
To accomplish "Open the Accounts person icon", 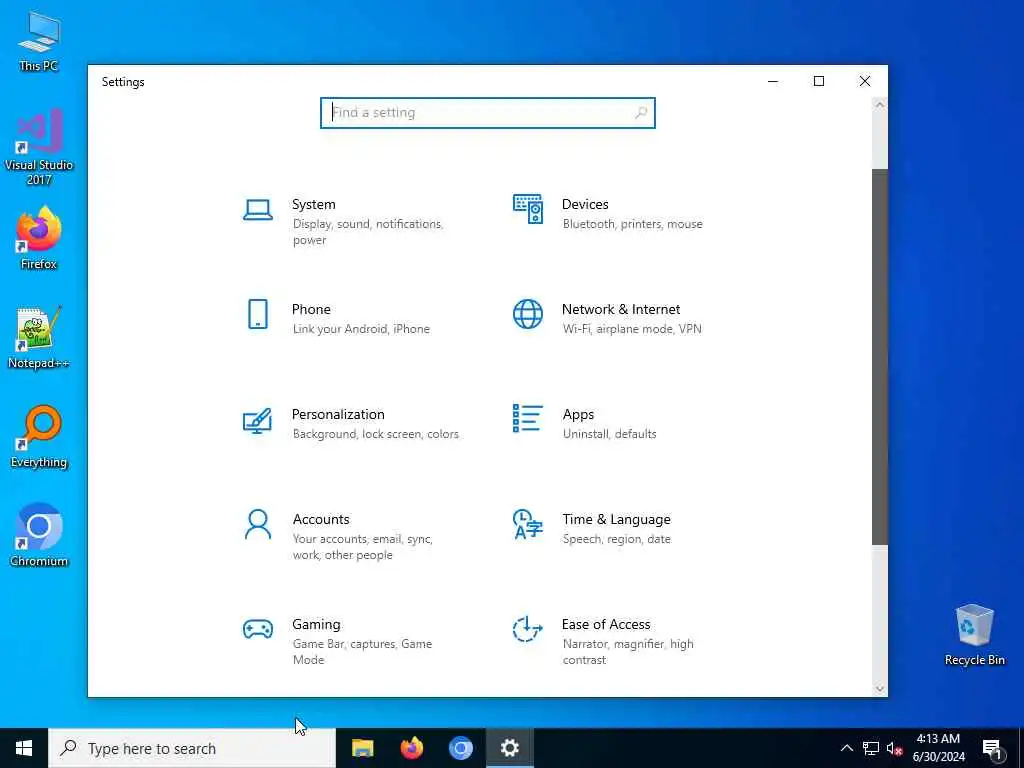I will click(258, 524).
